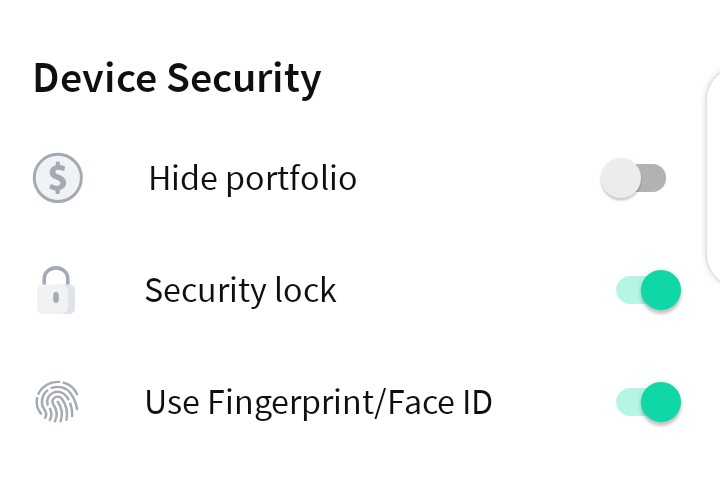Tap the green knob of Fingerprint/Face ID switch
Viewport: 720px width, 503px height.
(x=661, y=402)
